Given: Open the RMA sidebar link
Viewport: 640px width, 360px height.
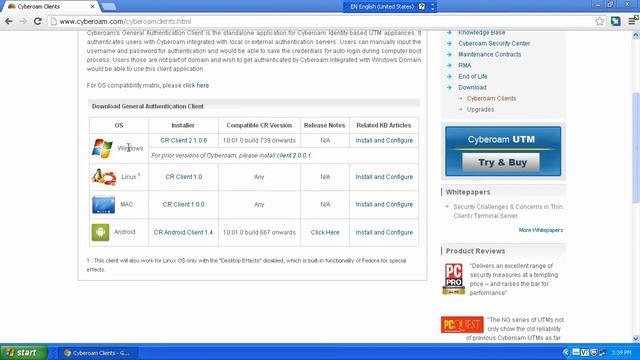Looking at the screenshot, I should click(464, 65).
